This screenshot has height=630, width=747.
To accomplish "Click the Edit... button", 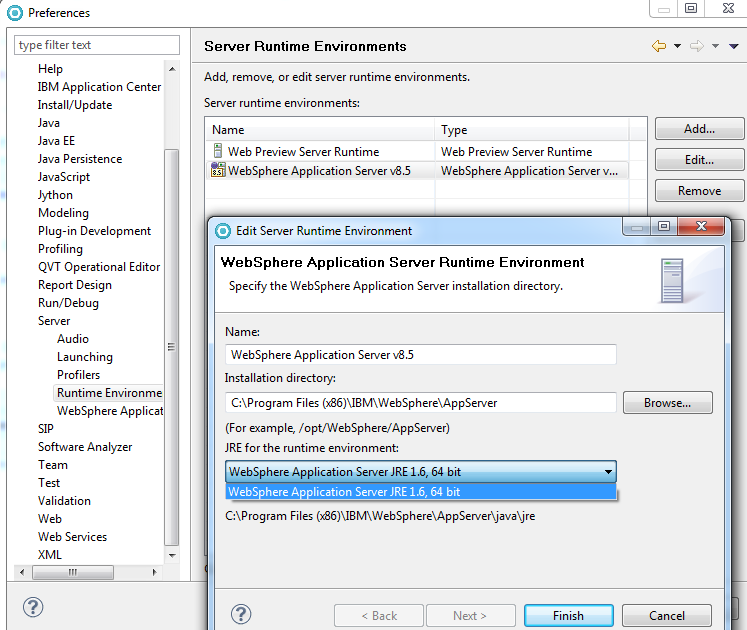I will [x=699, y=160].
